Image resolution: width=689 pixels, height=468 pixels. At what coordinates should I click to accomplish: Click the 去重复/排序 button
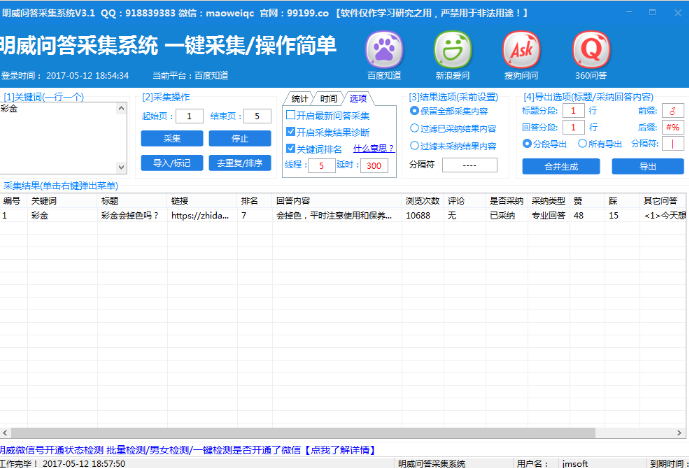pyautogui.click(x=240, y=163)
